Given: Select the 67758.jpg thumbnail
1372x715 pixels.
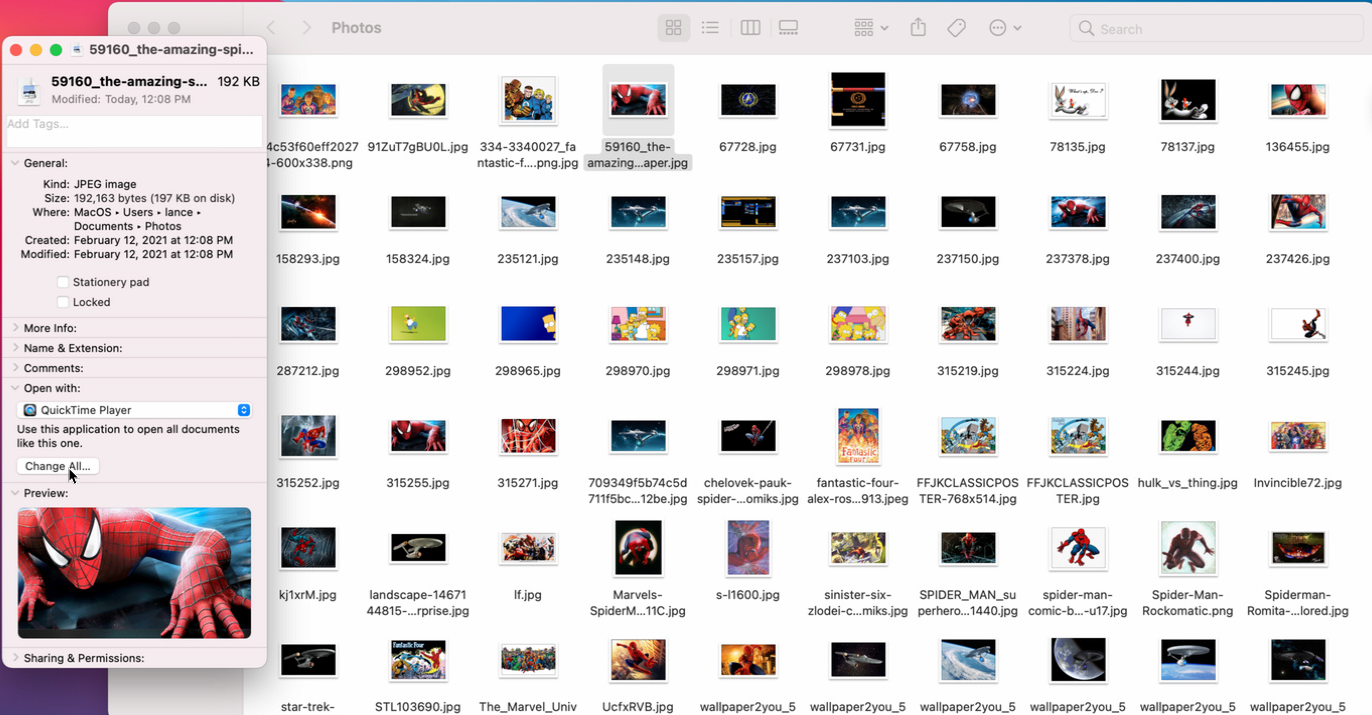Looking at the screenshot, I should (968, 100).
